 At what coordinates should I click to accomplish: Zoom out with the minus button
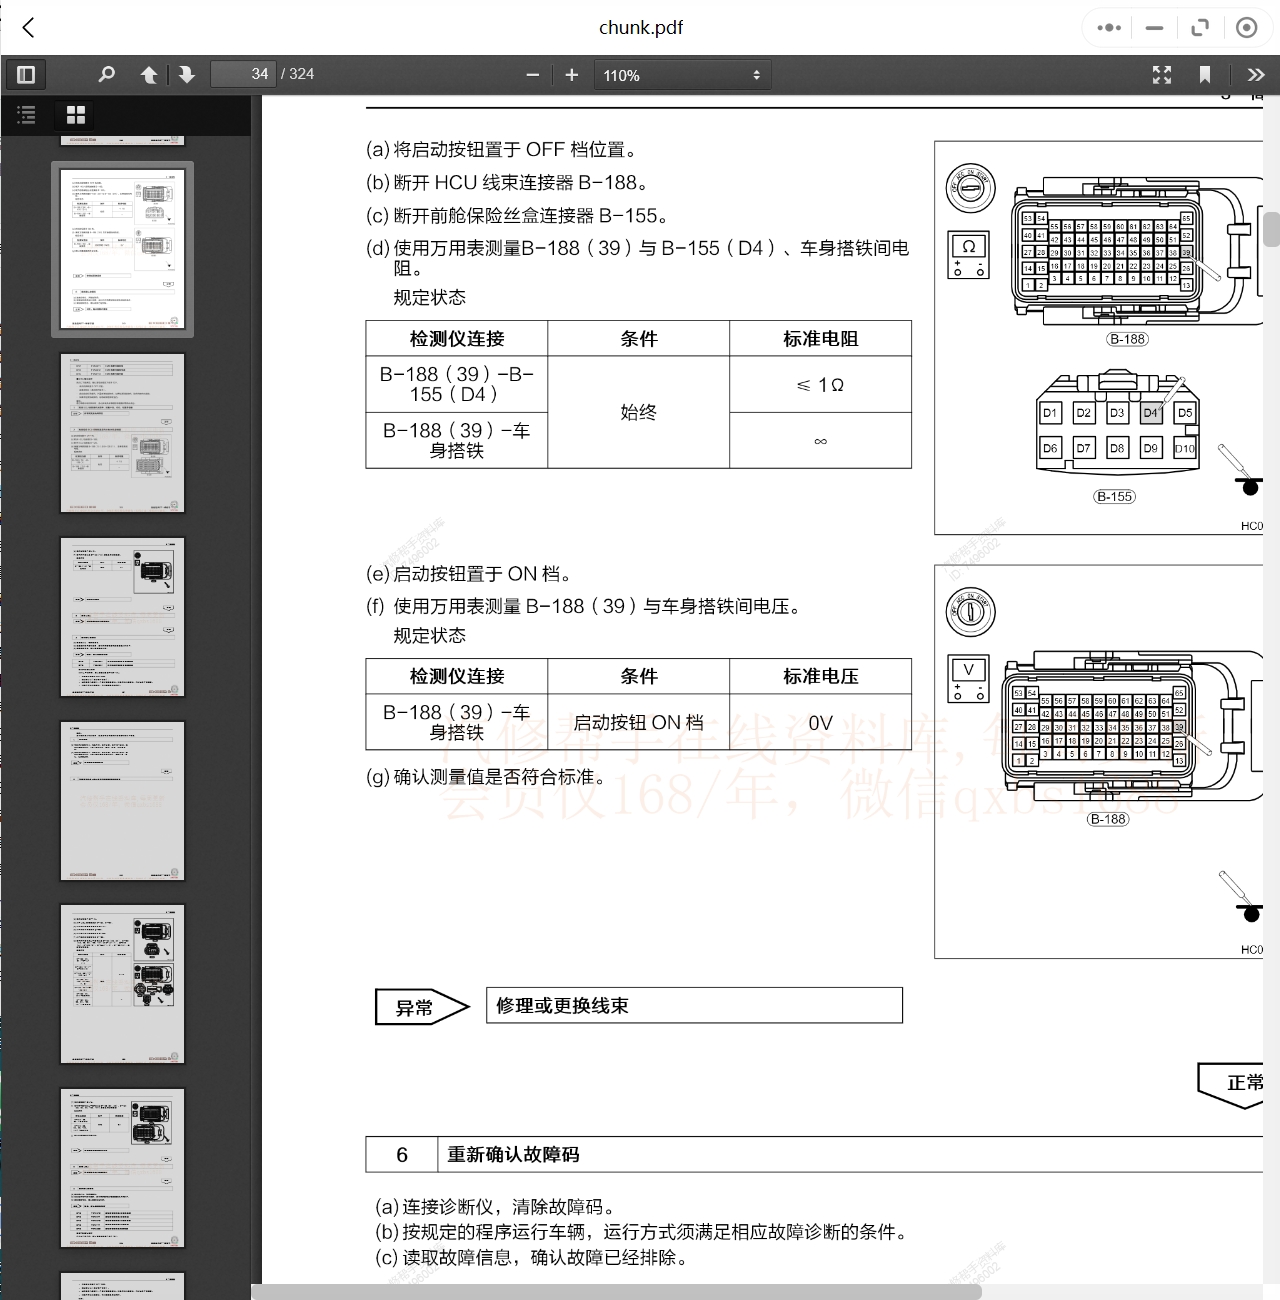pyautogui.click(x=532, y=75)
